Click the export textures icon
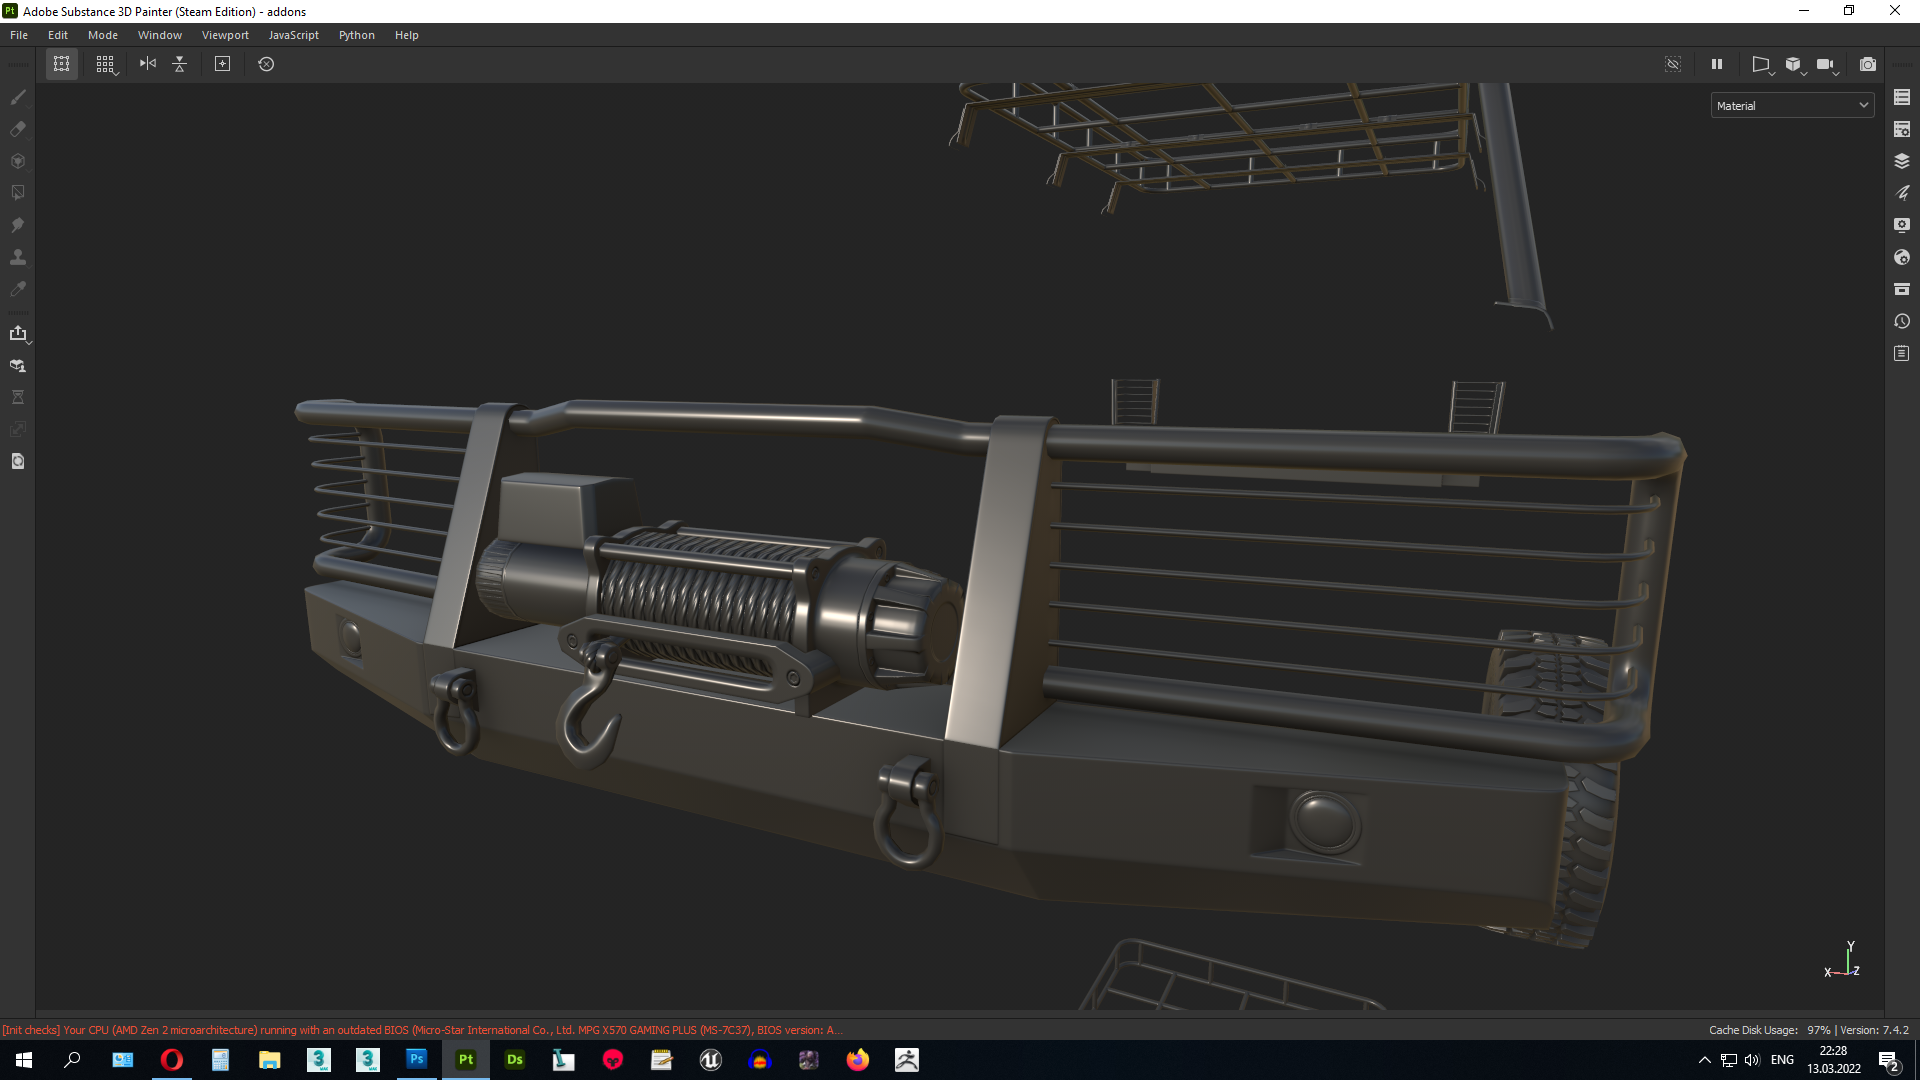Viewport: 1920px width, 1080px height. pyautogui.click(x=17, y=333)
